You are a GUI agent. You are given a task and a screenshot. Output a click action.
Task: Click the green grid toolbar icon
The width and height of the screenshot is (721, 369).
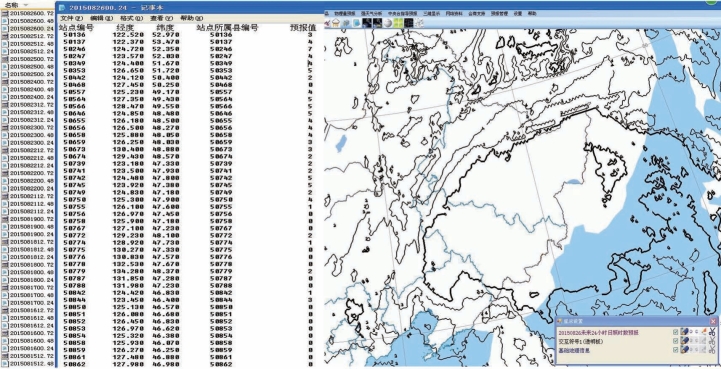(x=399, y=23)
